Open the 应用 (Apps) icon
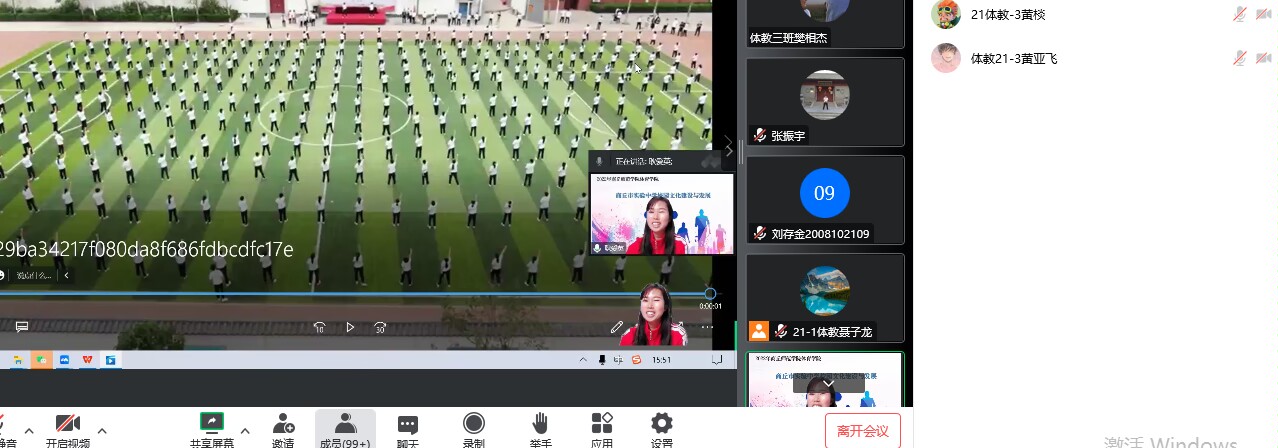 click(602, 424)
